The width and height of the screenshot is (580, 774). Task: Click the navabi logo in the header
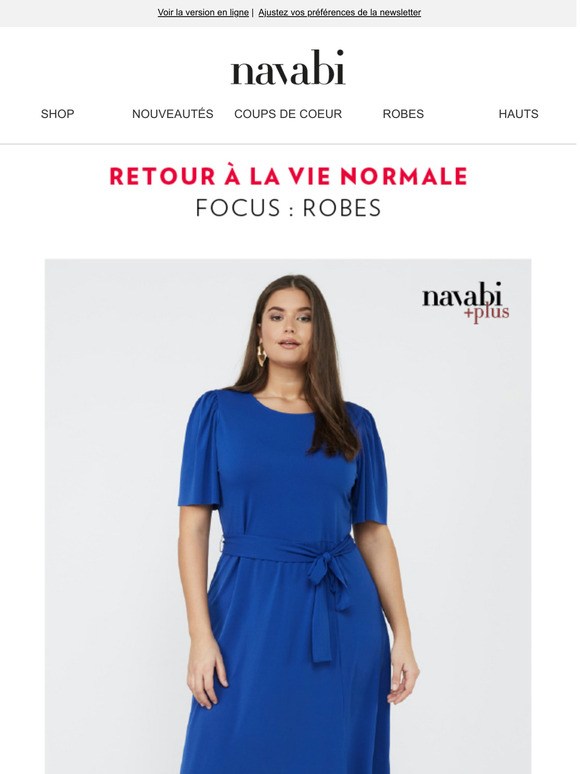(x=288, y=68)
